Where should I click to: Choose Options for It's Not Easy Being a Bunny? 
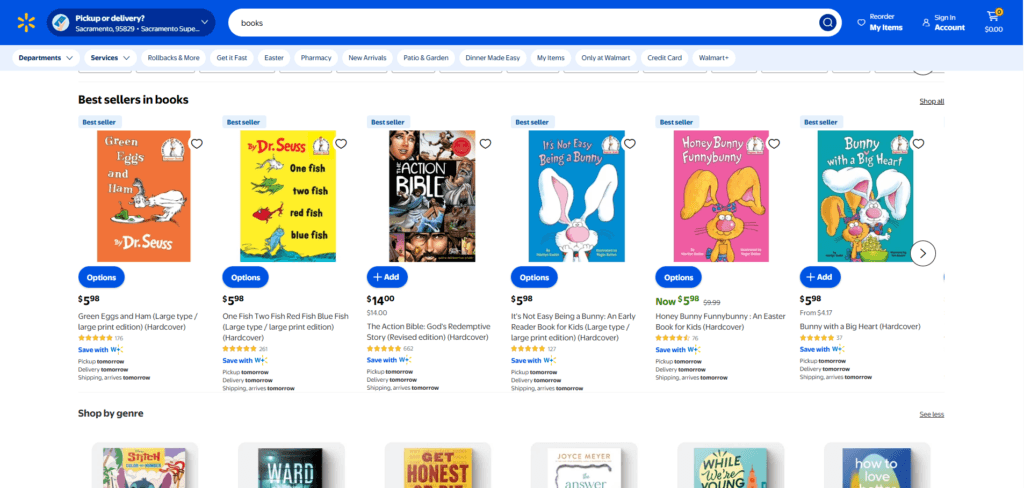pos(534,277)
